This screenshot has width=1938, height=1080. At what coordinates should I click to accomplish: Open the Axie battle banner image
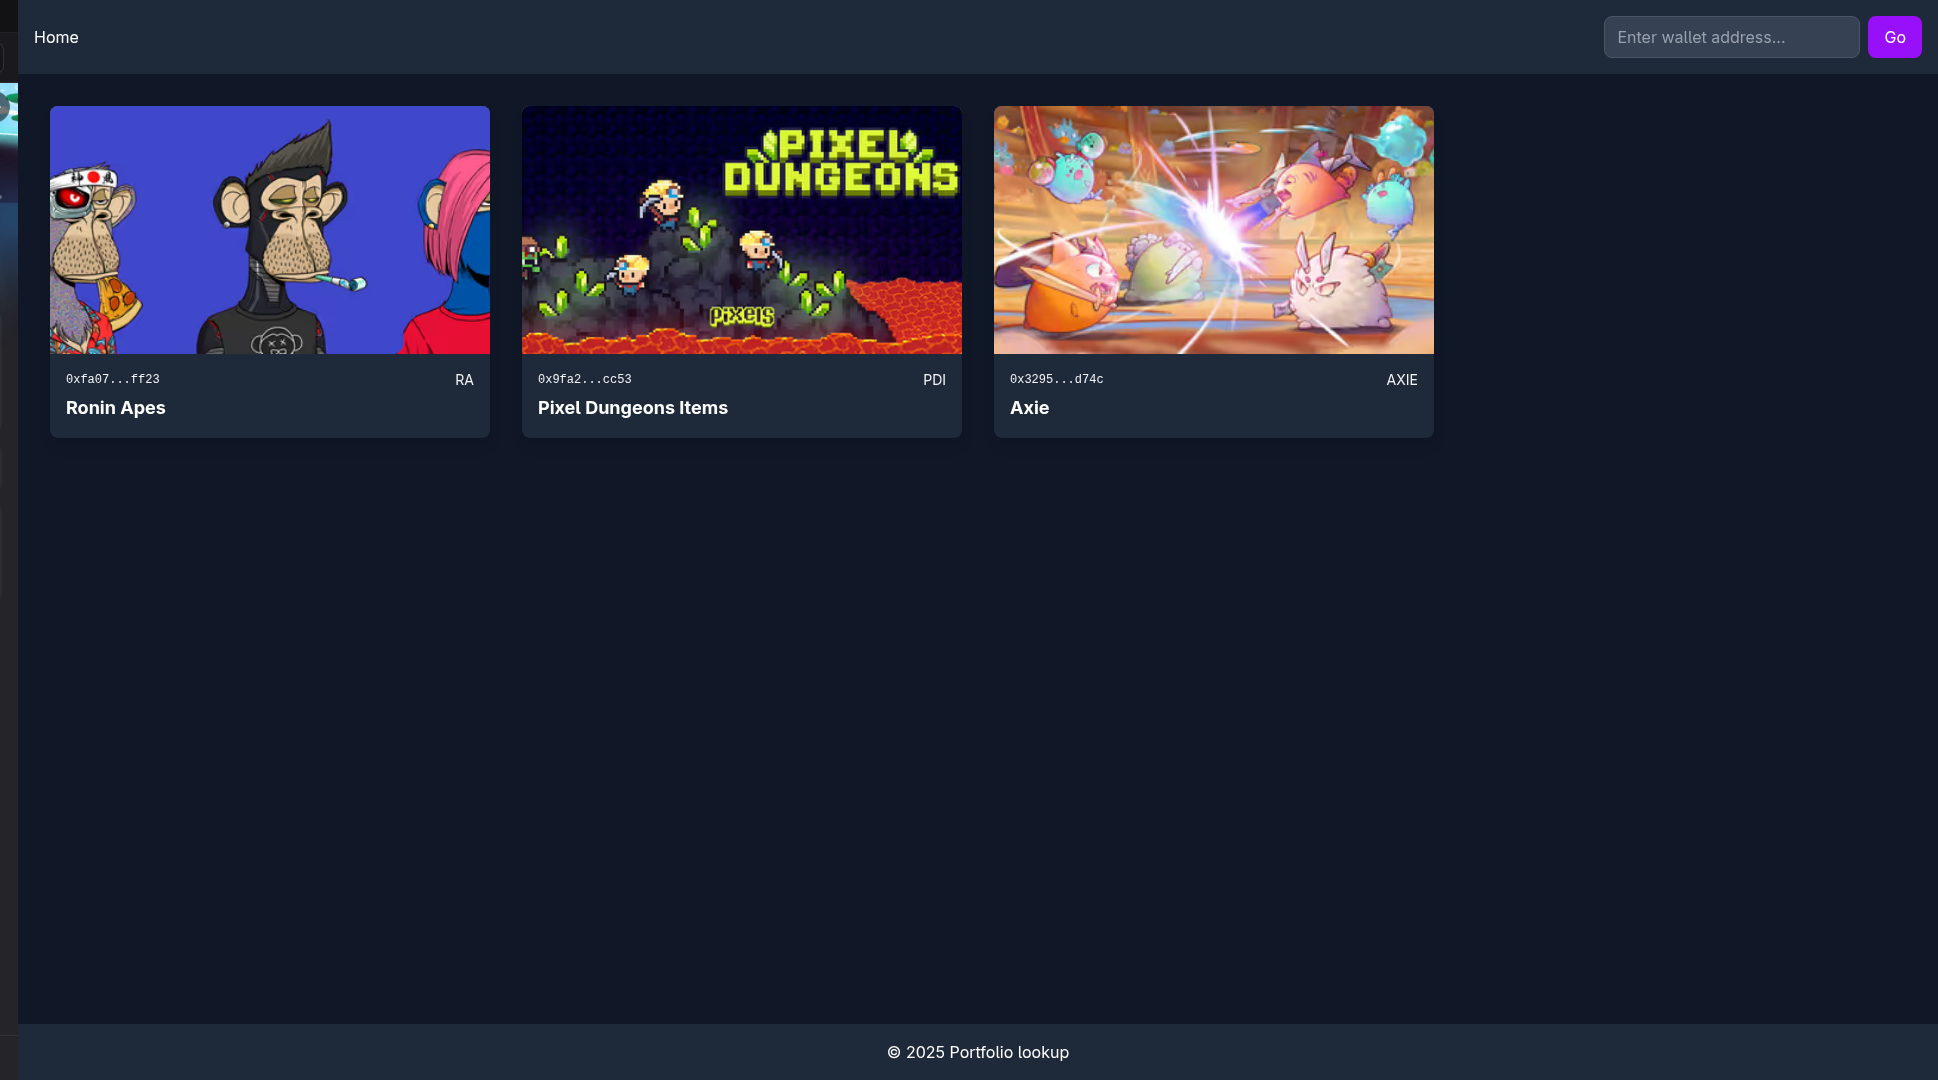point(1213,230)
